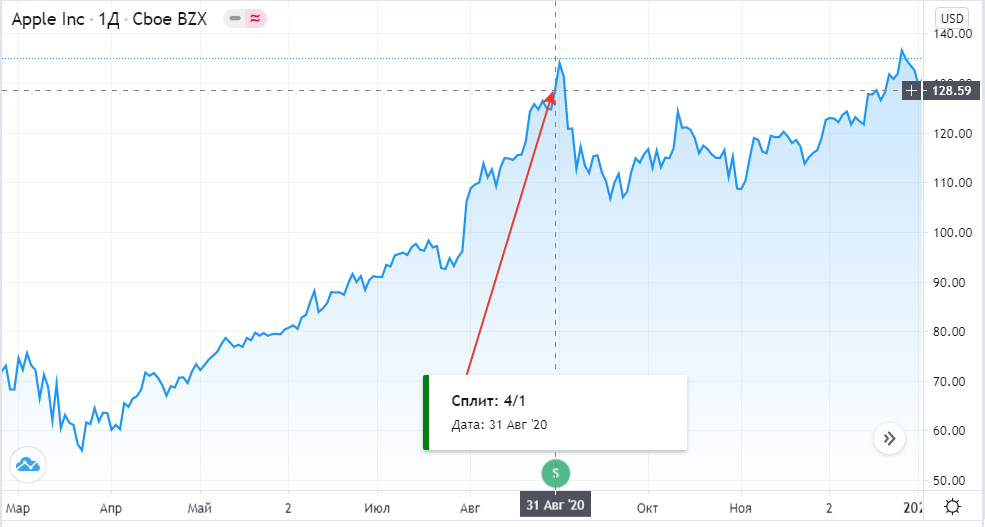Click the Июл label on time axis
This screenshot has height=527, width=985.
click(x=377, y=507)
